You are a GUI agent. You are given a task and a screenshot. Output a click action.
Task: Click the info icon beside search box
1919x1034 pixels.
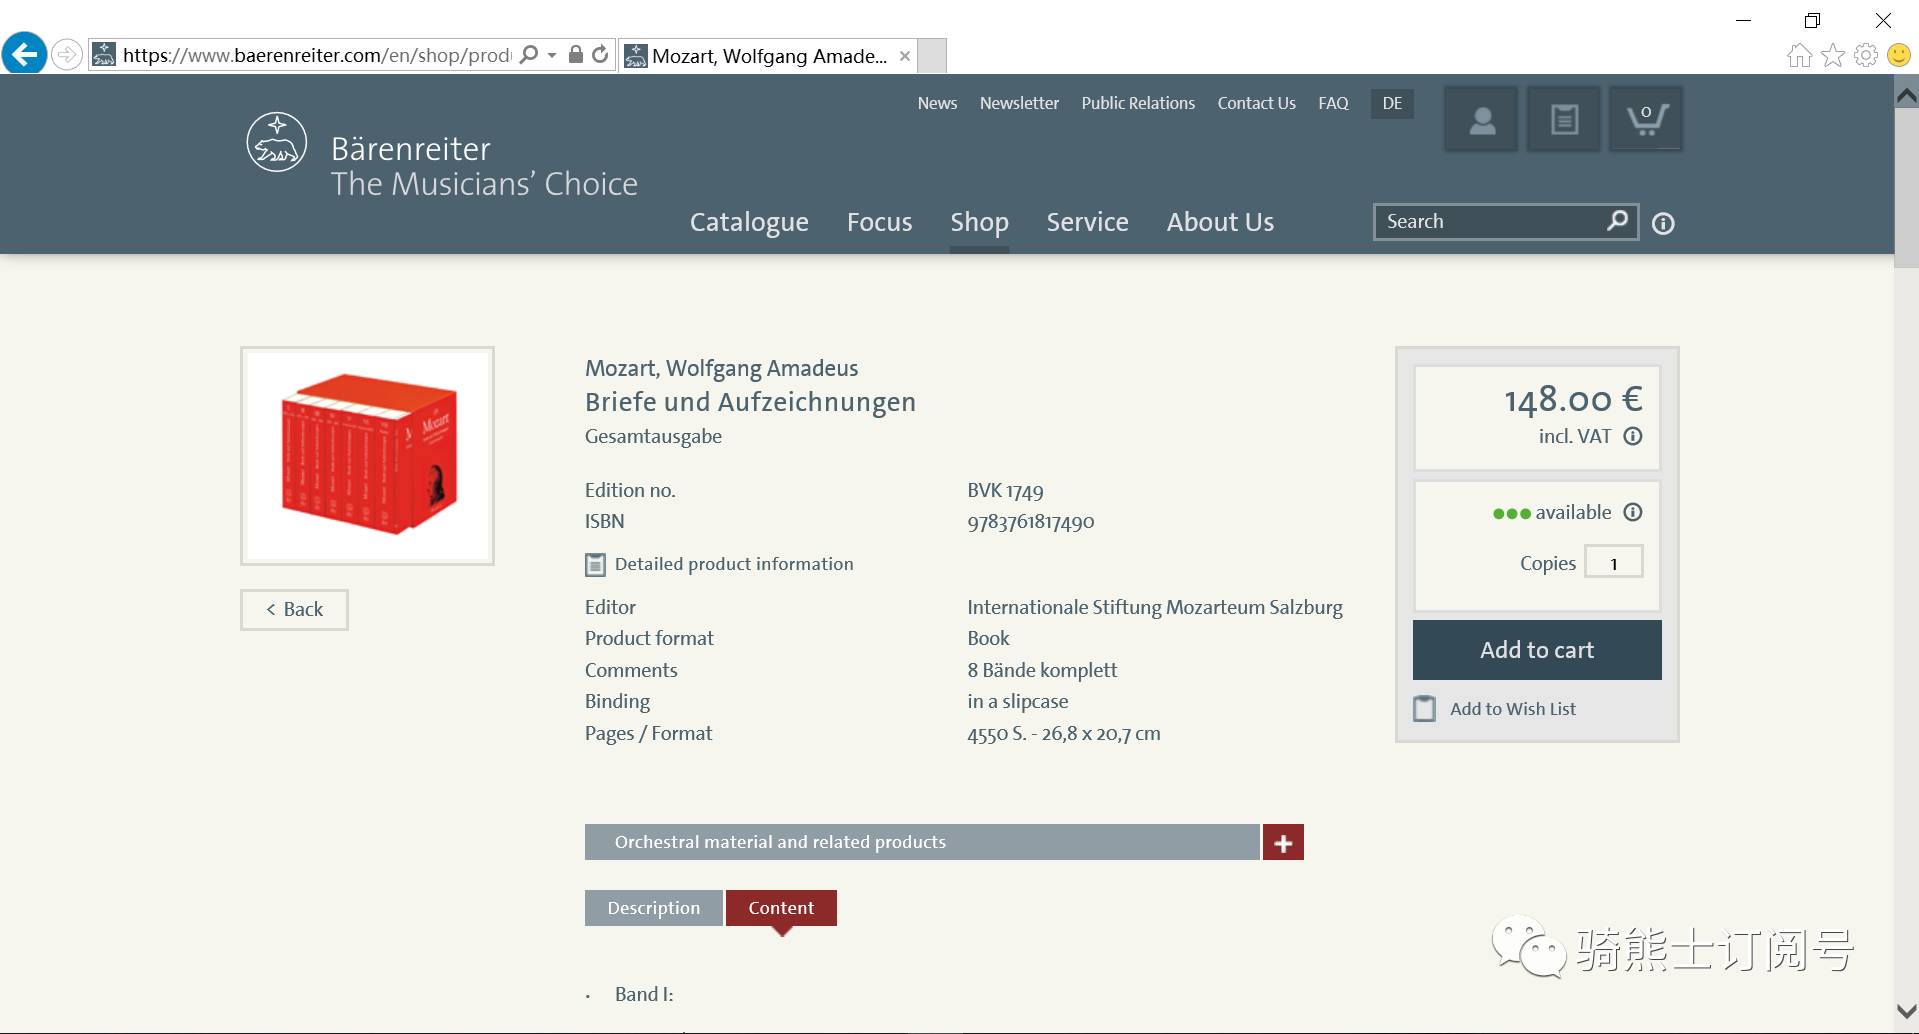click(x=1663, y=224)
